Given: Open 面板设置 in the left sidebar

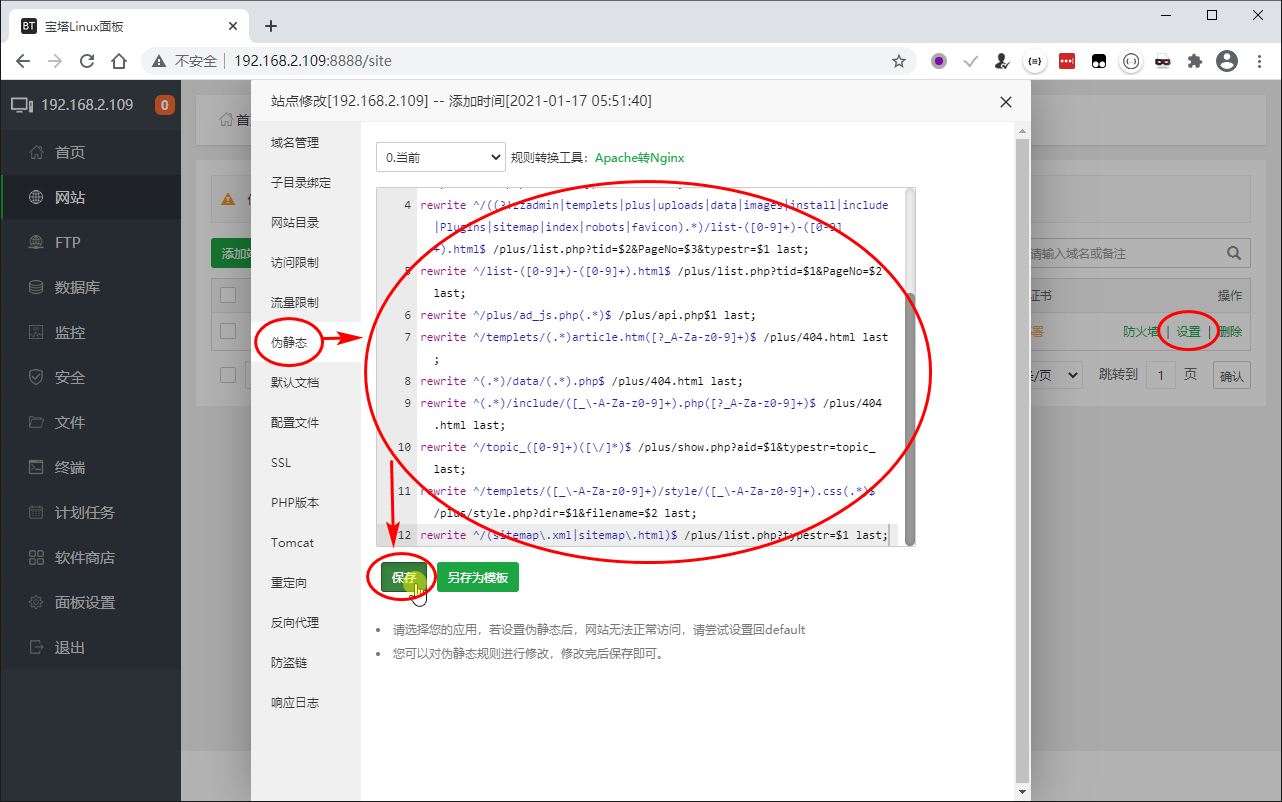Looking at the screenshot, I should point(90,602).
